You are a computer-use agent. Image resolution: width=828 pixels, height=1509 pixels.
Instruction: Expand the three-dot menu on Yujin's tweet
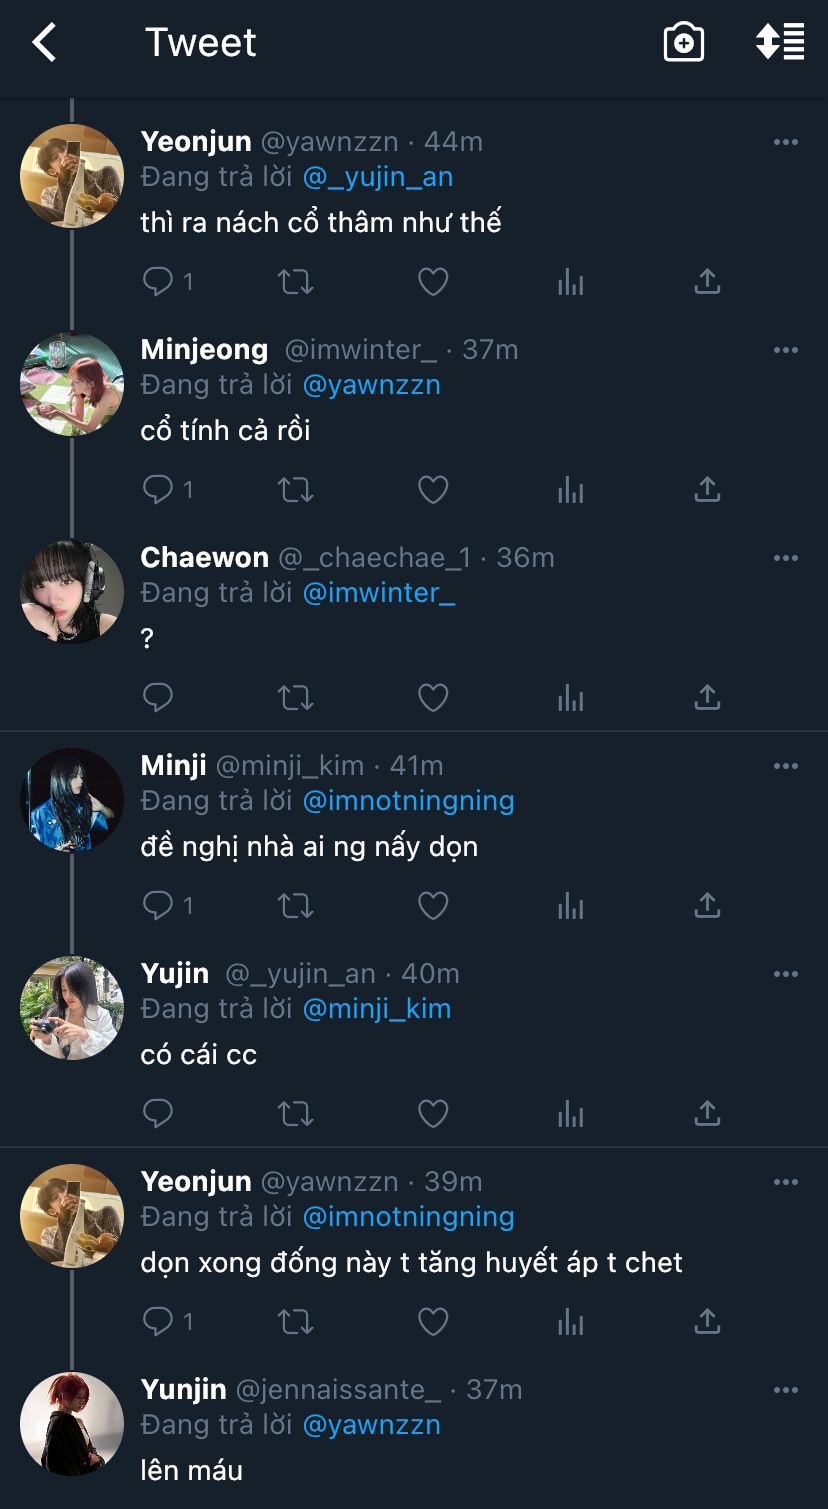pyautogui.click(x=786, y=974)
